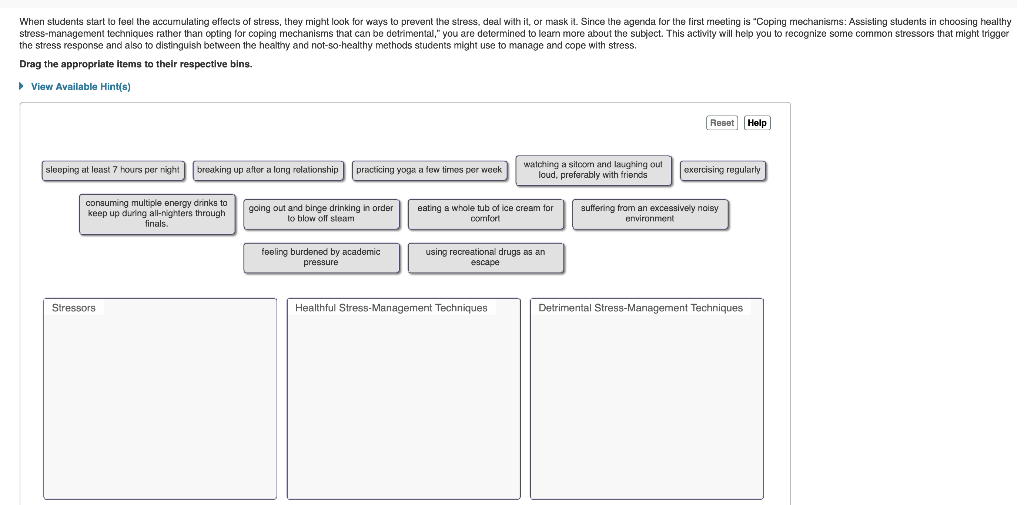Click the Help button
Viewport: 1024px width, 505px height.
(x=757, y=123)
